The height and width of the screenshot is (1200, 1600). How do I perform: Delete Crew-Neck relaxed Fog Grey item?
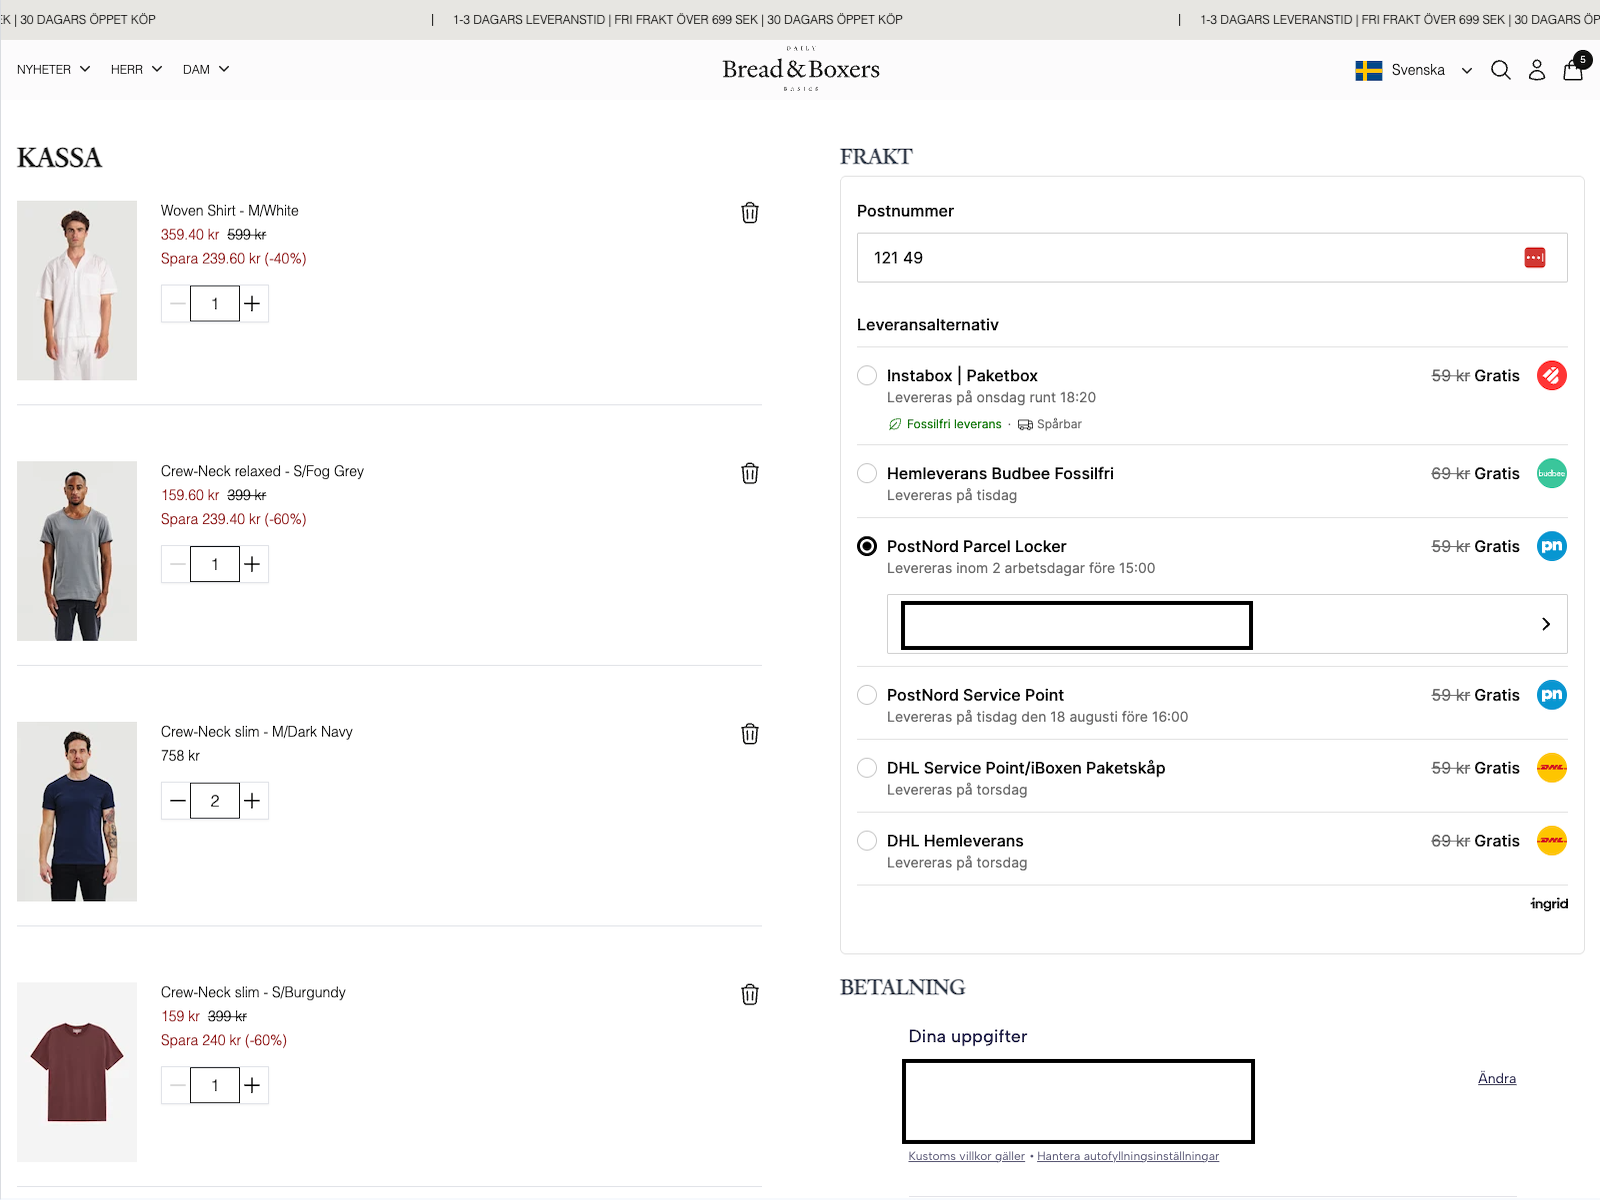pyautogui.click(x=750, y=473)
